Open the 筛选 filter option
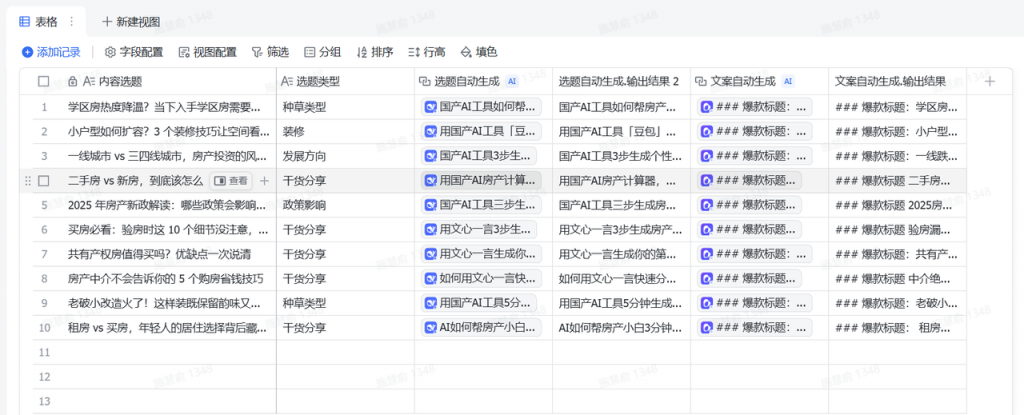Image resolution: width=1024 pixels, height=415 pixels. 270,52
